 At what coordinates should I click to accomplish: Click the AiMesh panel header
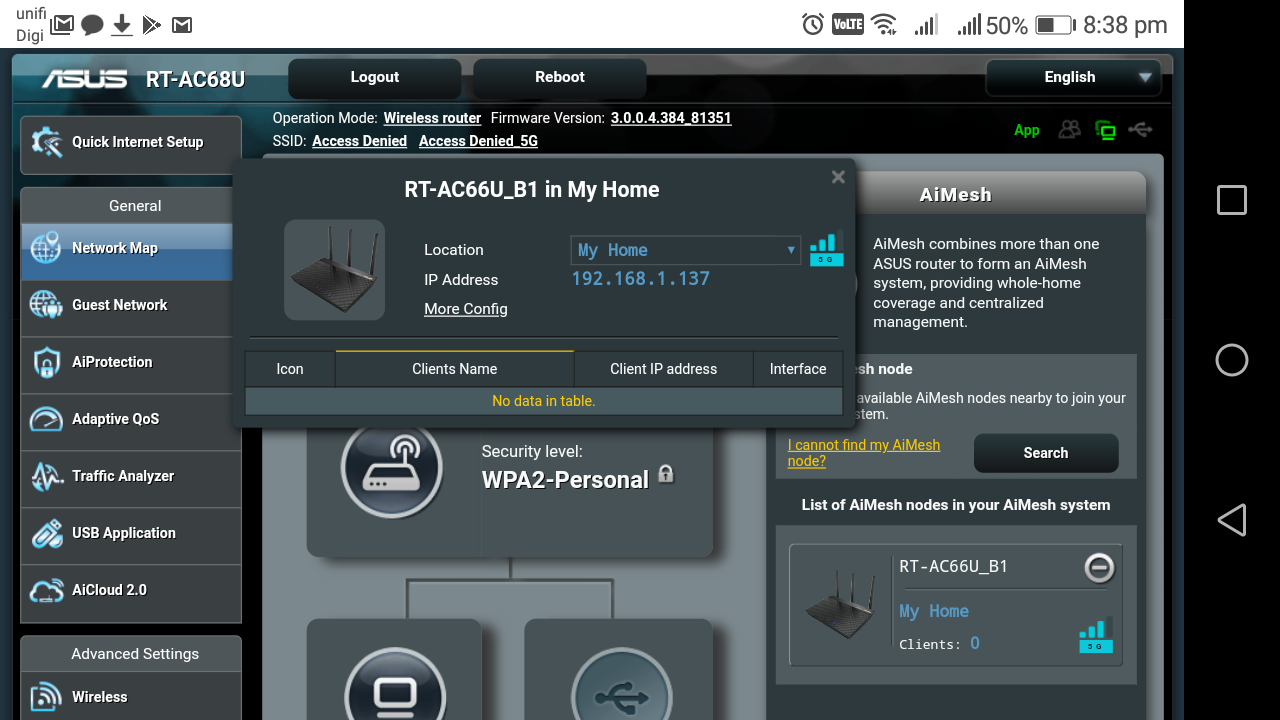[x=956, y=195]
